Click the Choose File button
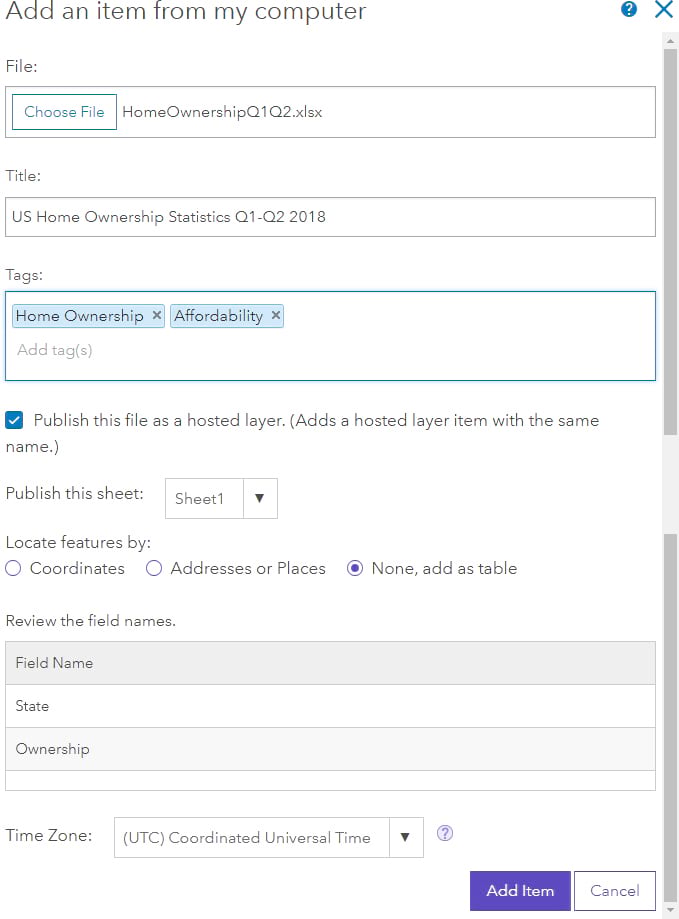 63,112
